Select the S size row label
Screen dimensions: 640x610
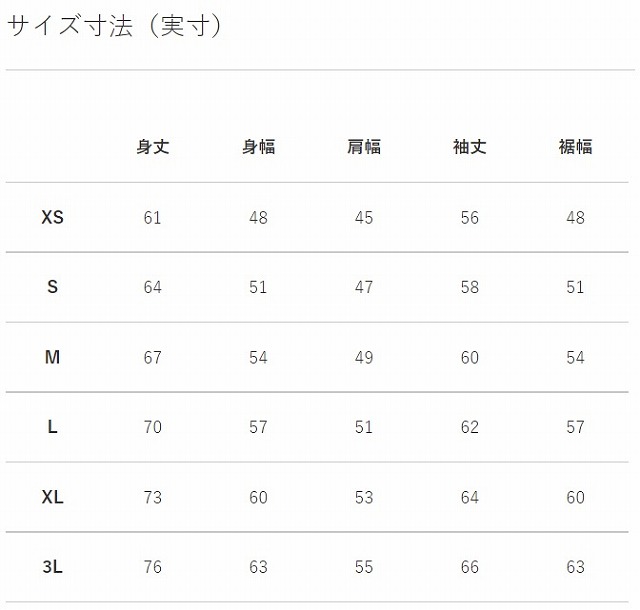pyautogui.click(x=53, y=287)
